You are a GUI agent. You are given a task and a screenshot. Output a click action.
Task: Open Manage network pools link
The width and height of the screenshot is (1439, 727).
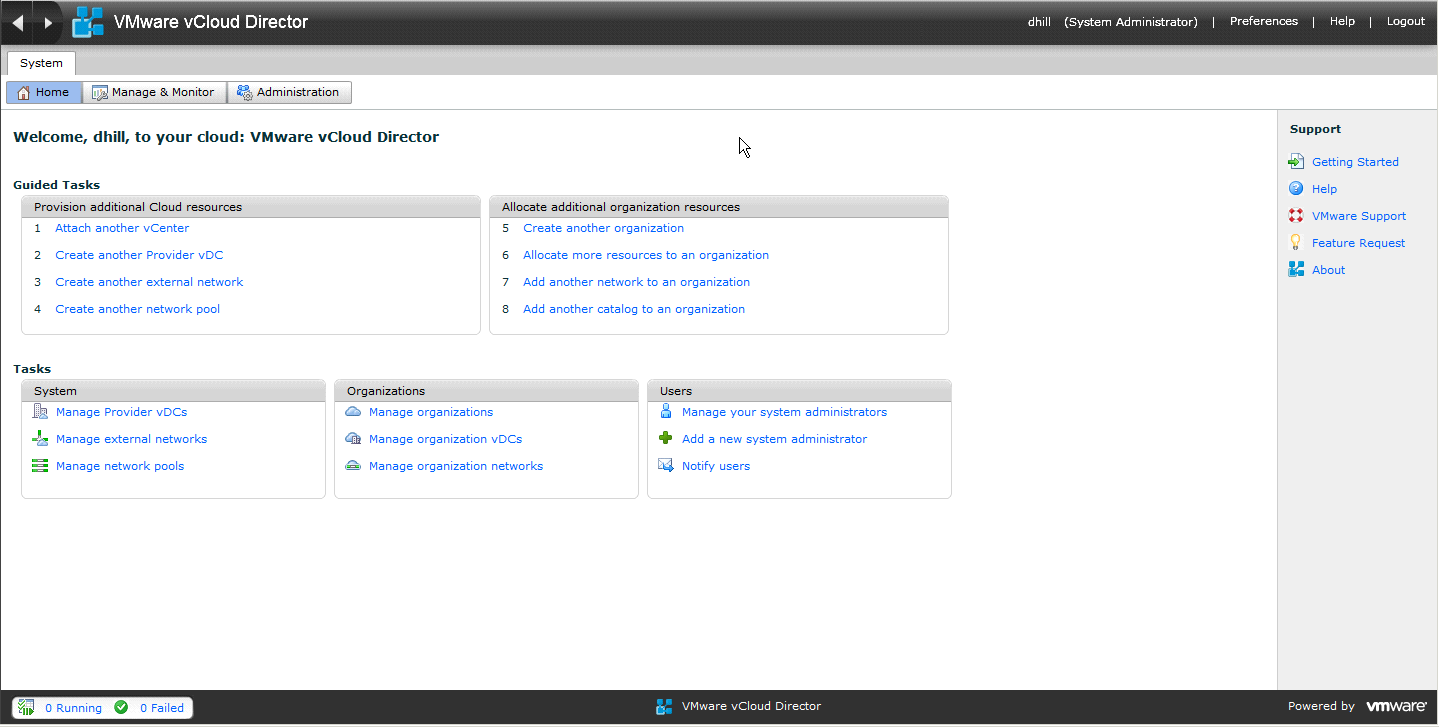point(120,466)
